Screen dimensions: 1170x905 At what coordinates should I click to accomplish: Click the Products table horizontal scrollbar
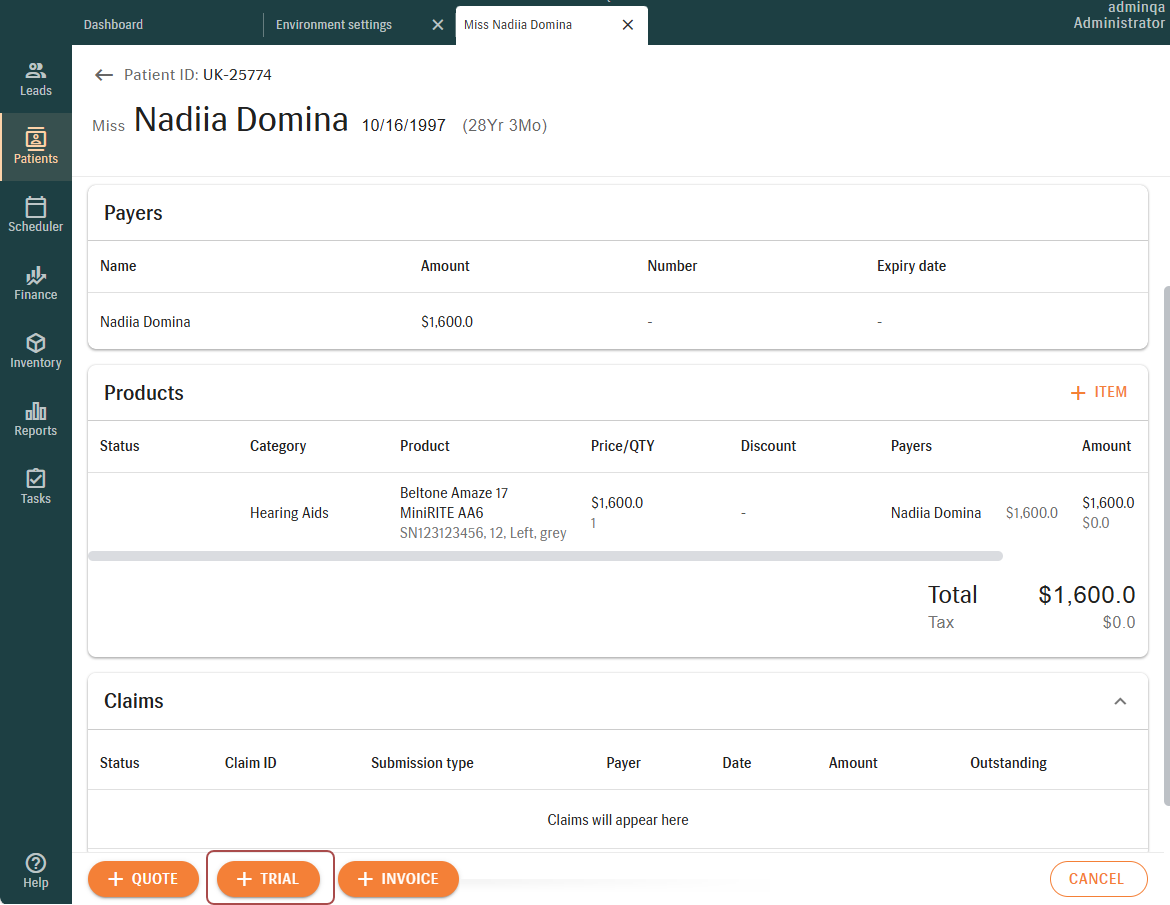coord(545,556)
